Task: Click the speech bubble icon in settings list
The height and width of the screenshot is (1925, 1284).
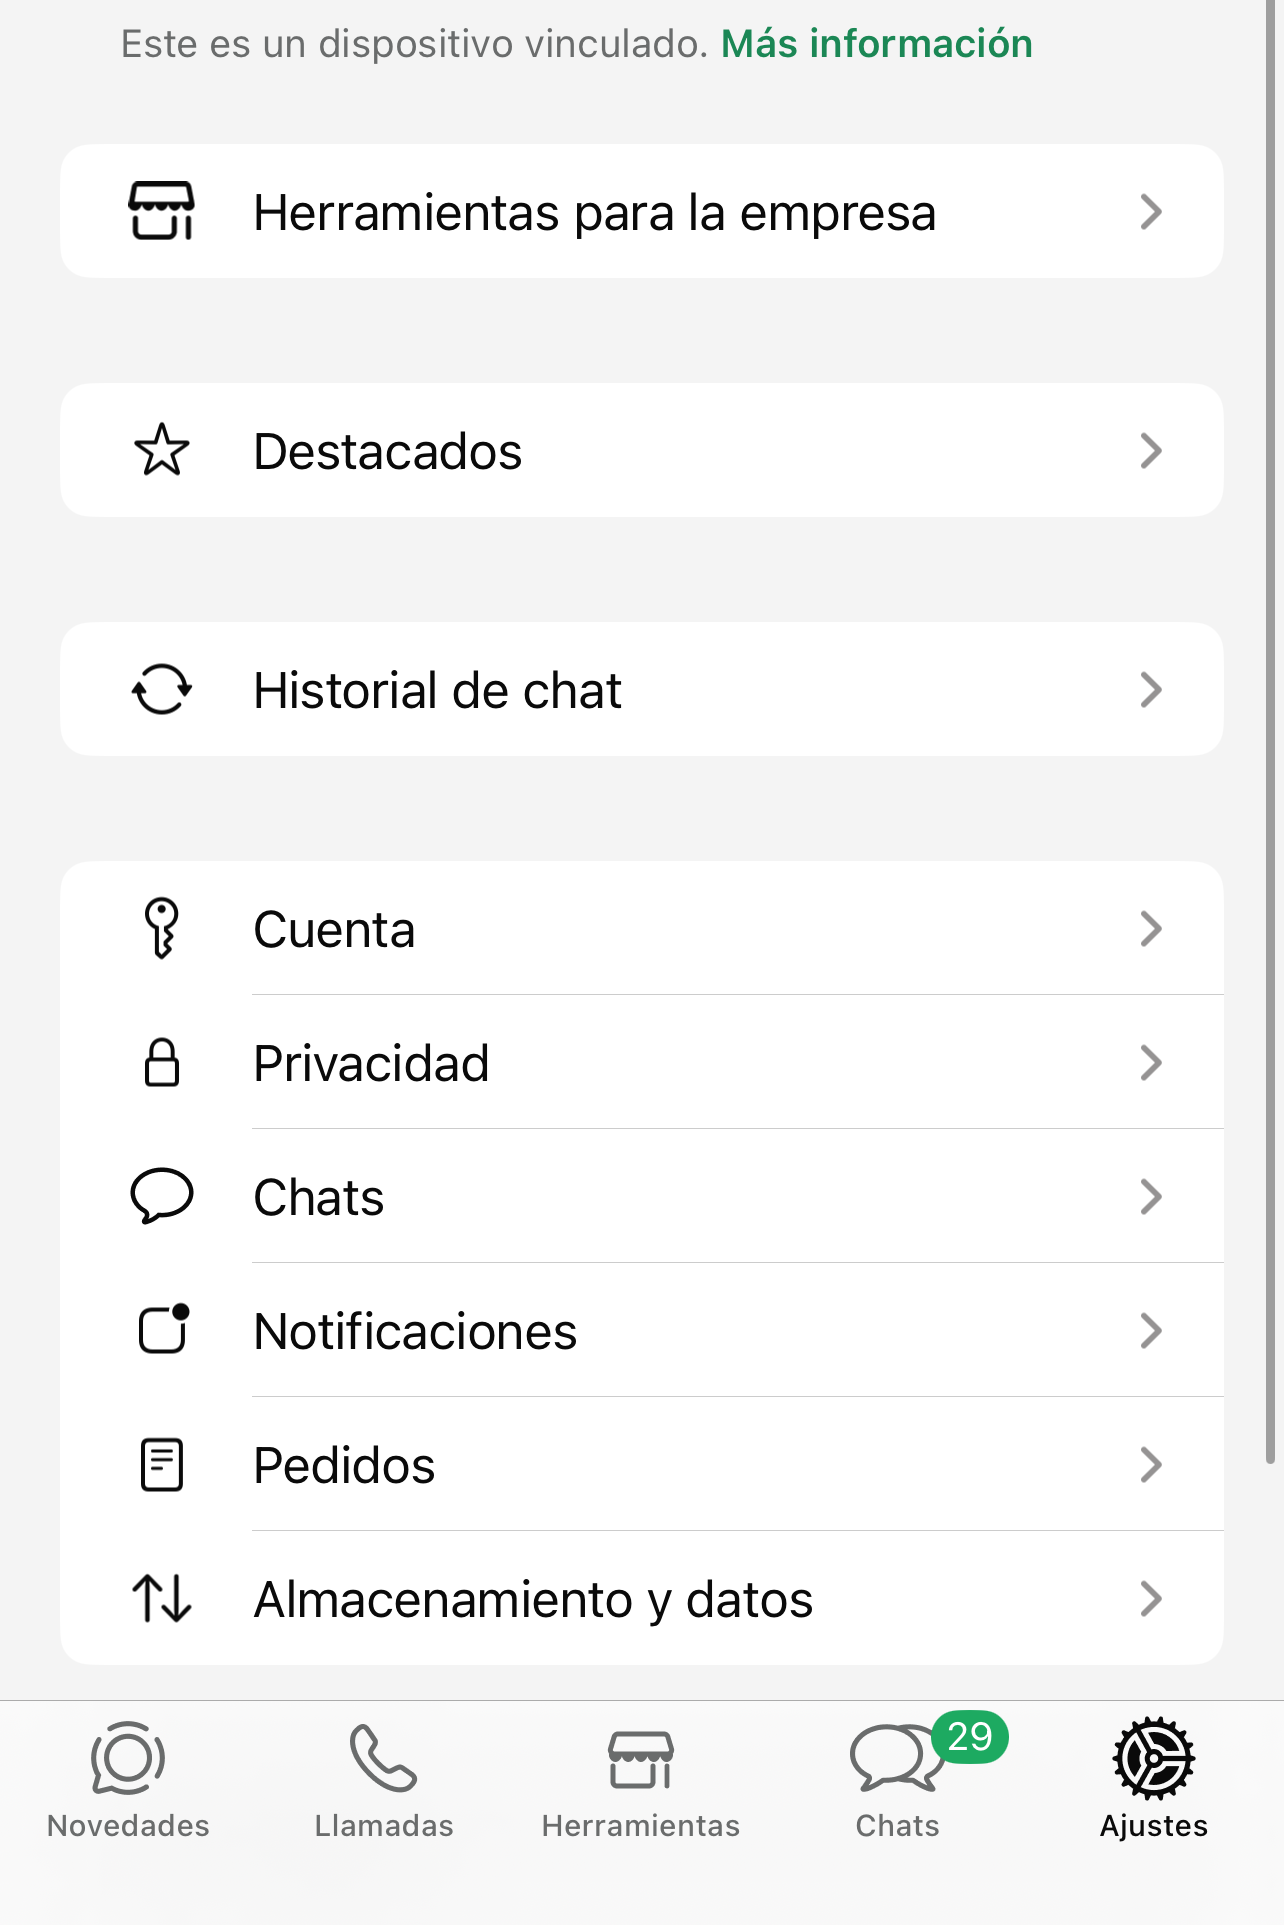Action: [161, 1196]
